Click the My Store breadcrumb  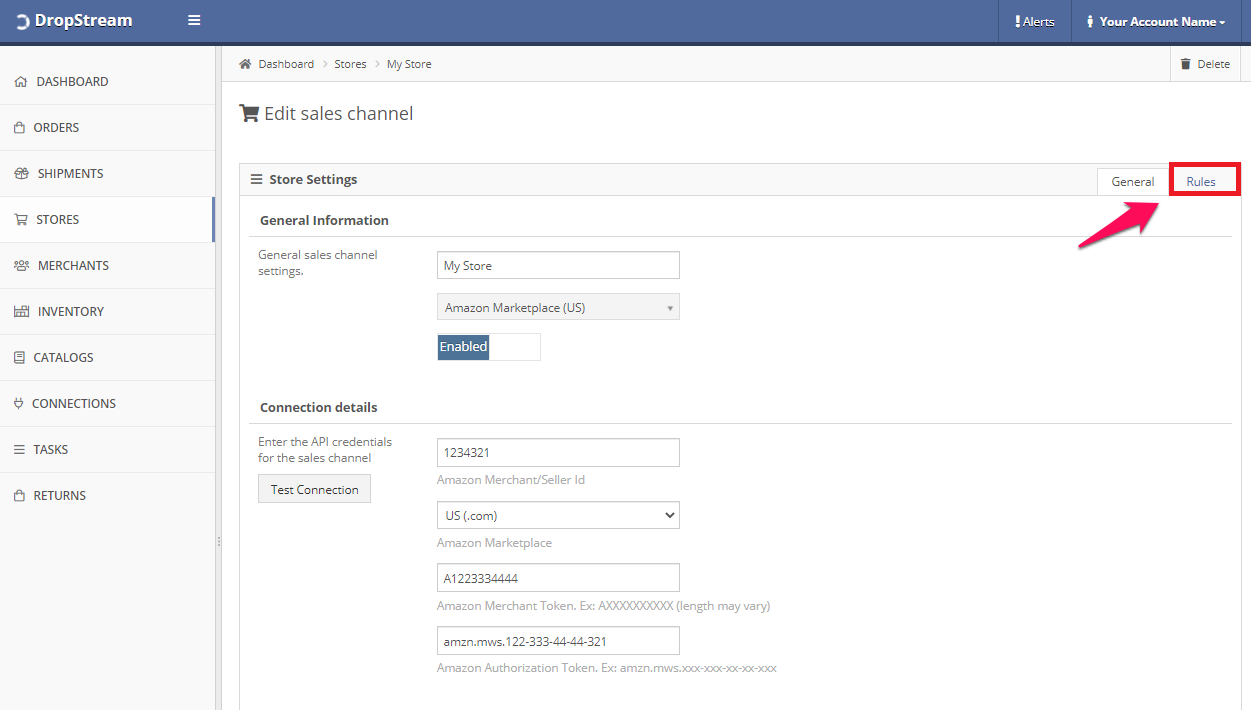409,64
